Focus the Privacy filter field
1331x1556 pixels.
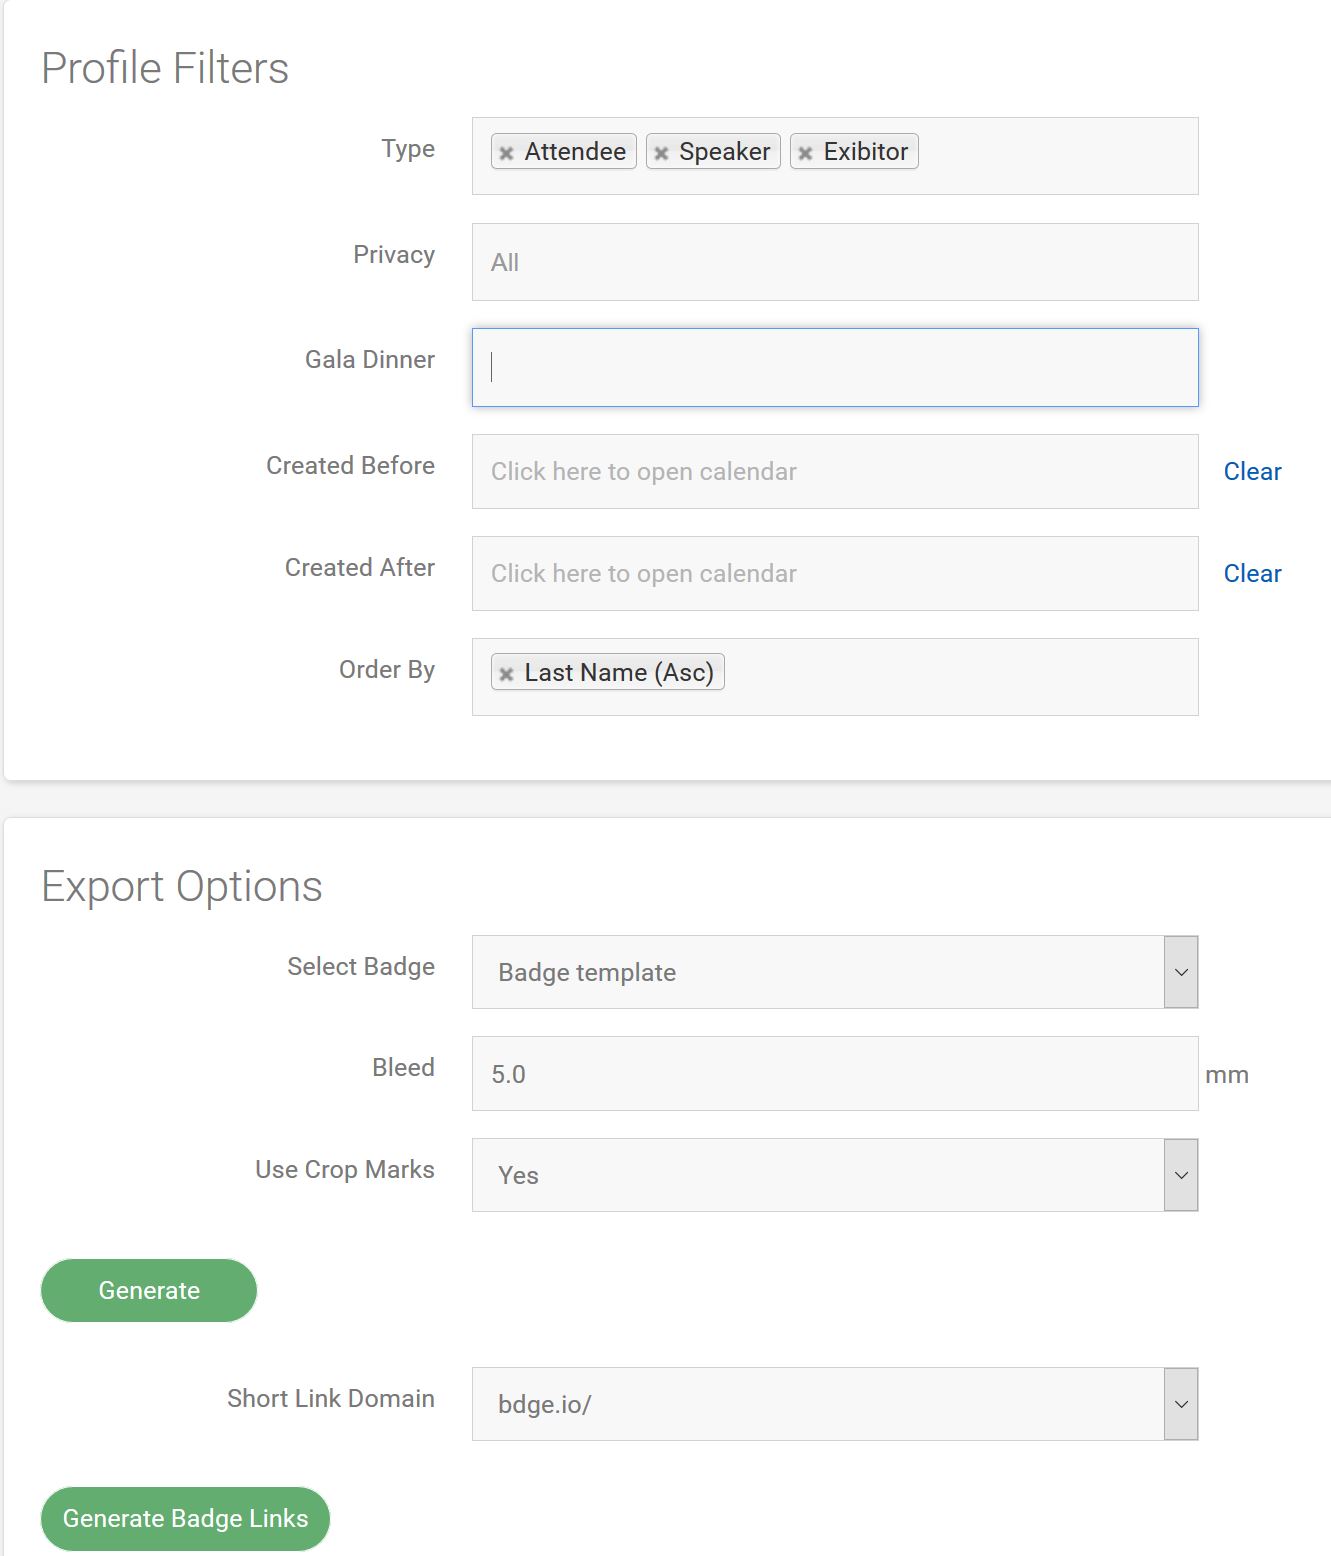pyautogui.click(x=835, y=262)
